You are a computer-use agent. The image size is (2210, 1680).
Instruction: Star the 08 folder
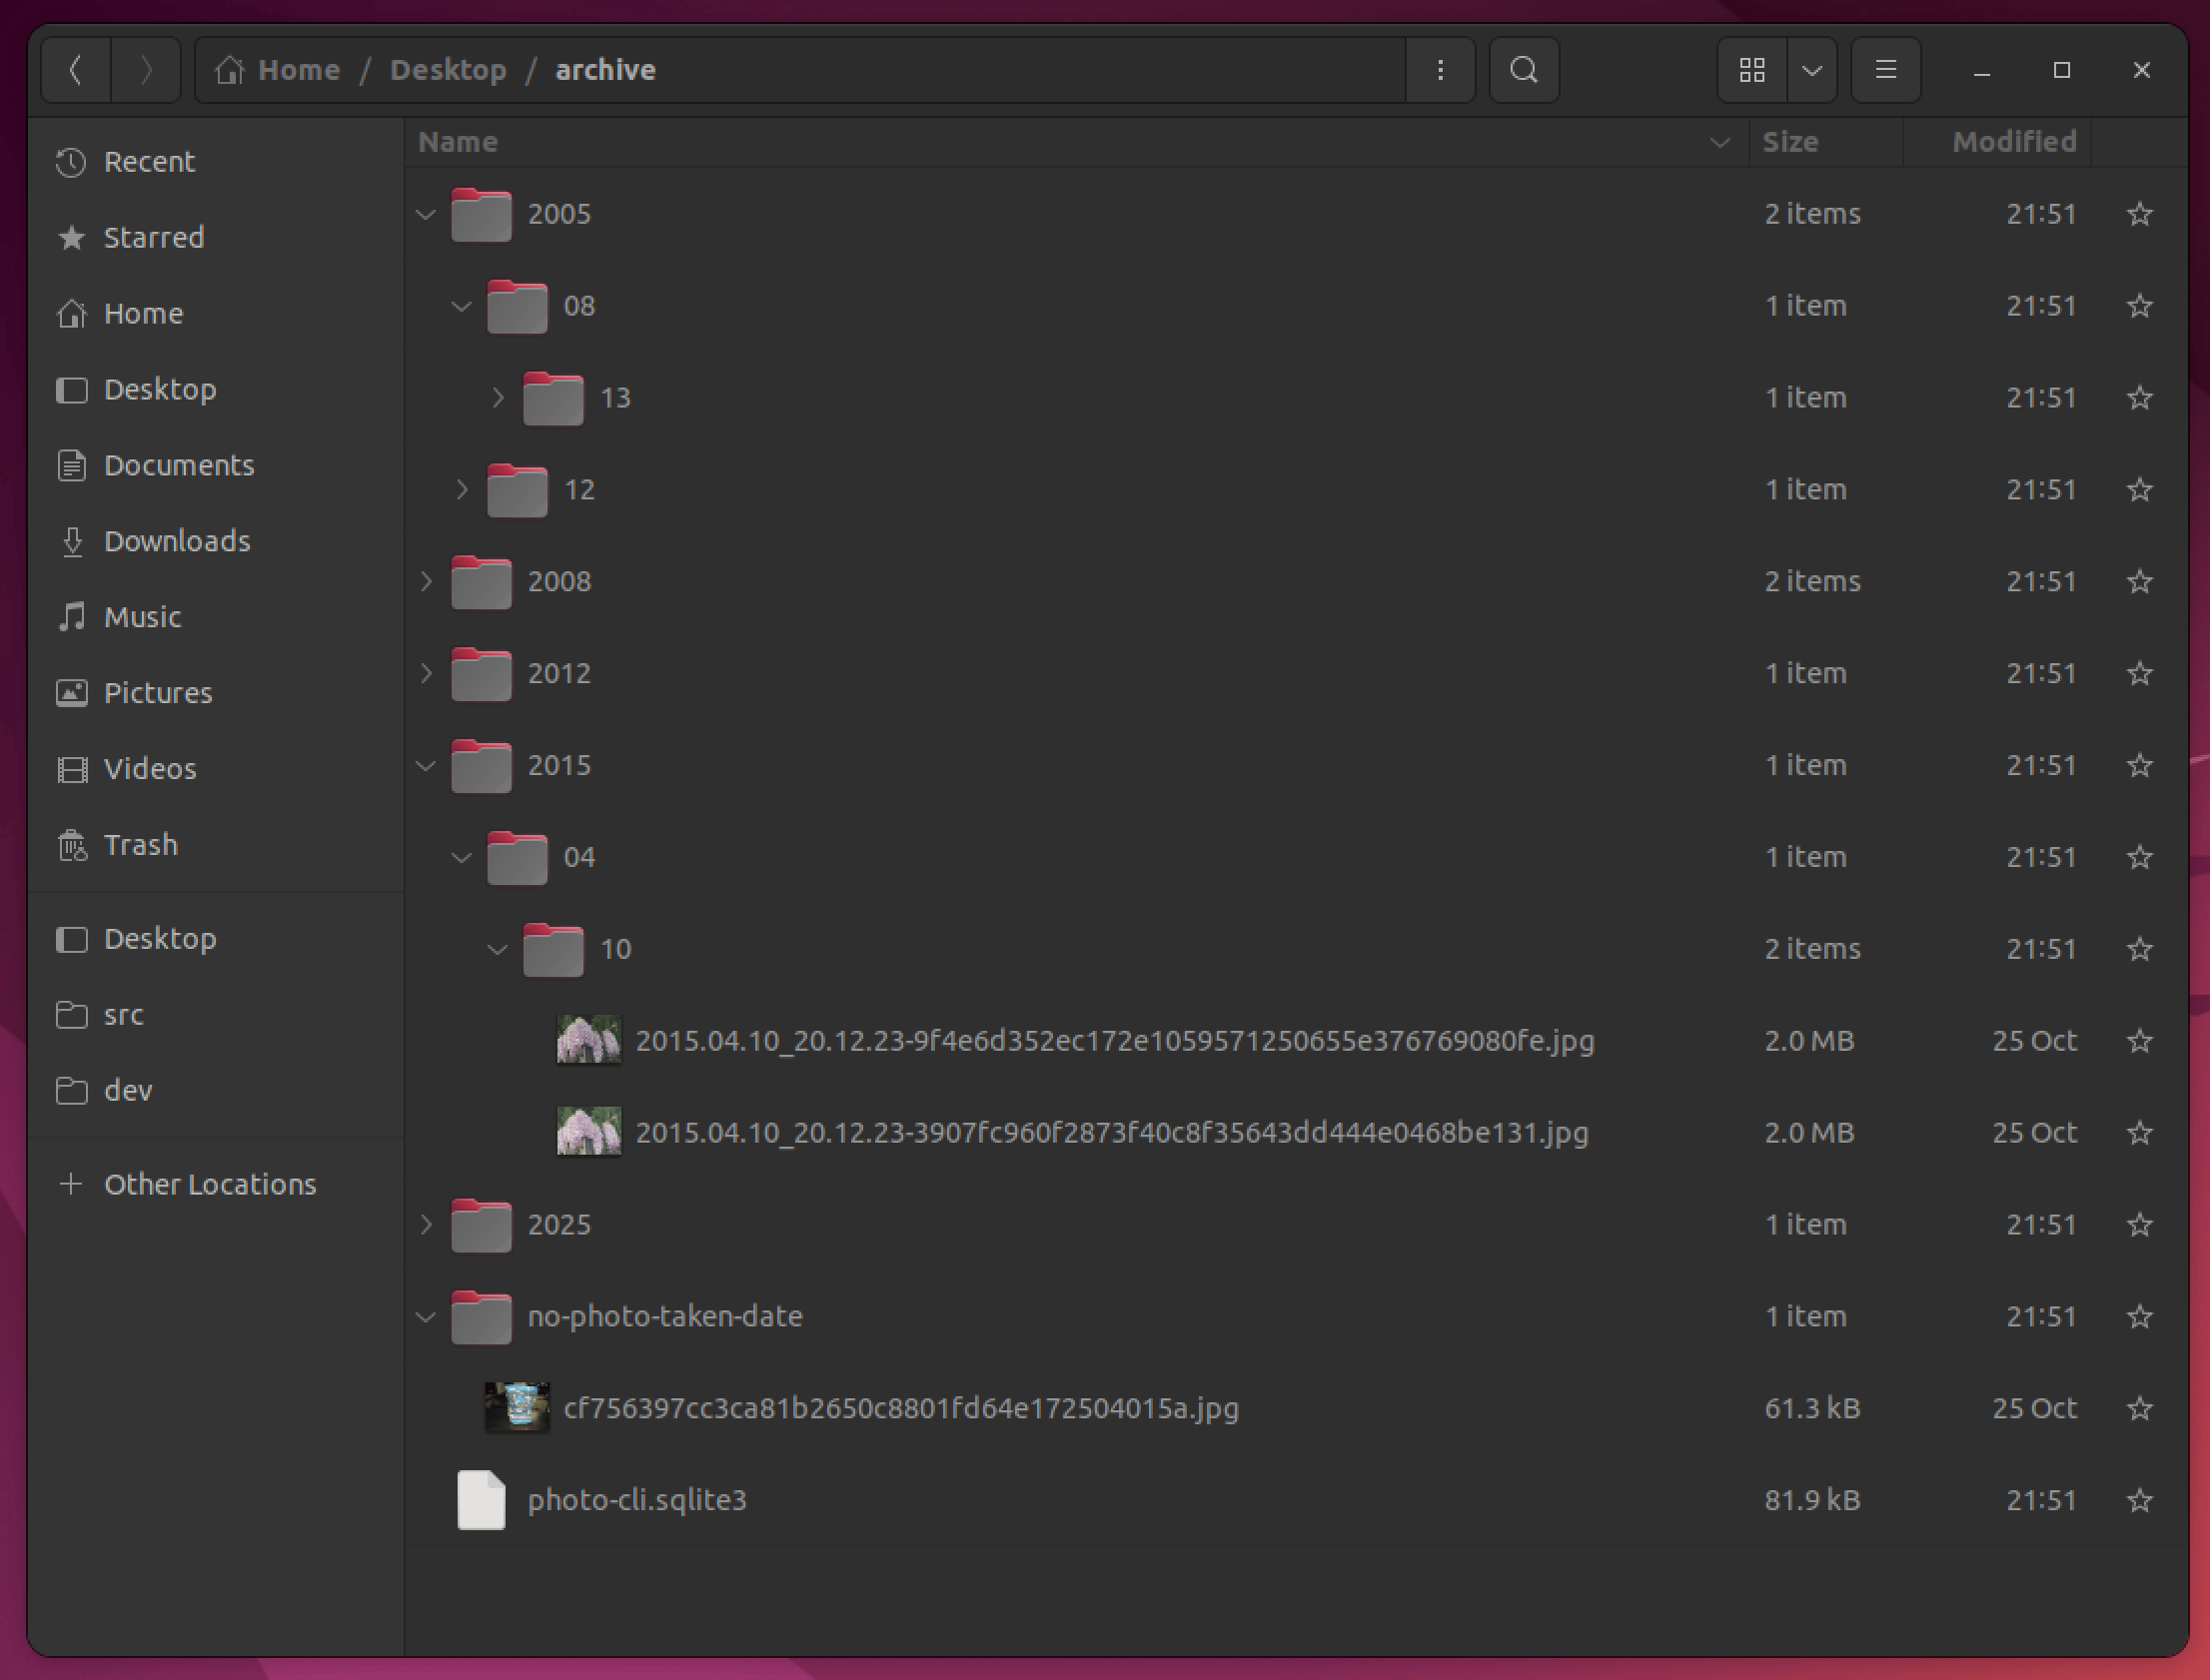pos(2140,306)
